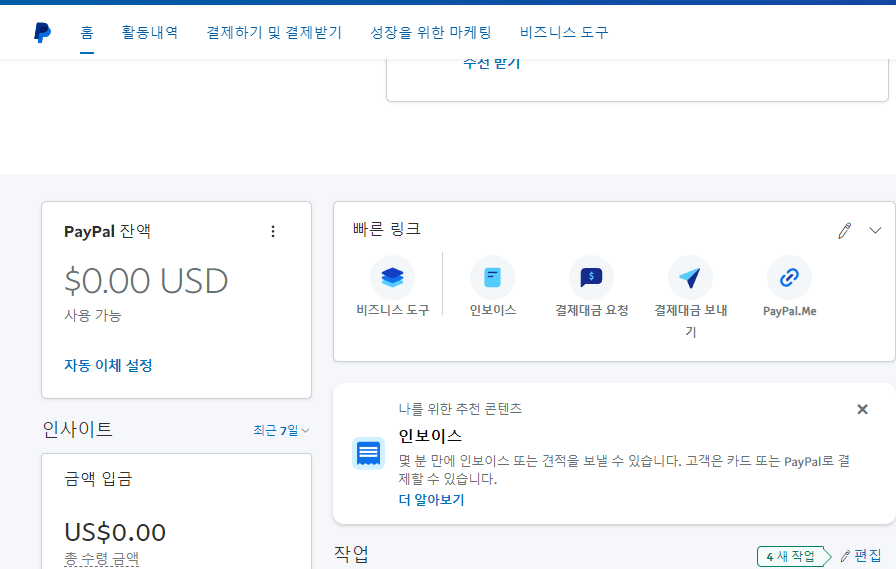Viewport: 896px width, 569px height.
Task: Click the 빠른 링크 heading
Action: (387, 229)
